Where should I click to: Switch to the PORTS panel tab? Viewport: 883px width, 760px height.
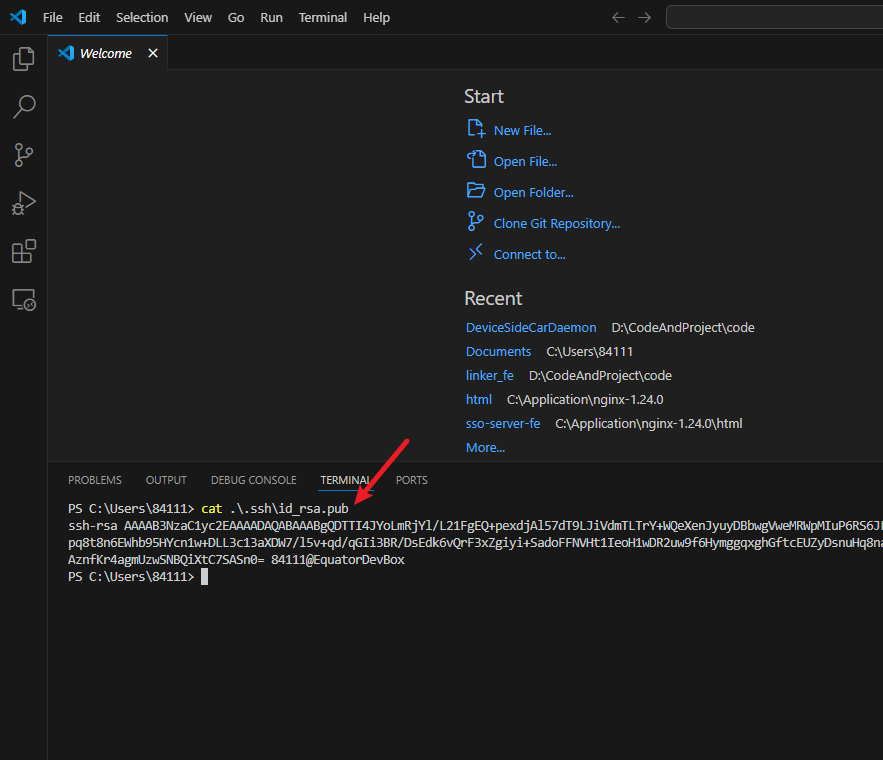pyautogui.click(x=411, y=480)
